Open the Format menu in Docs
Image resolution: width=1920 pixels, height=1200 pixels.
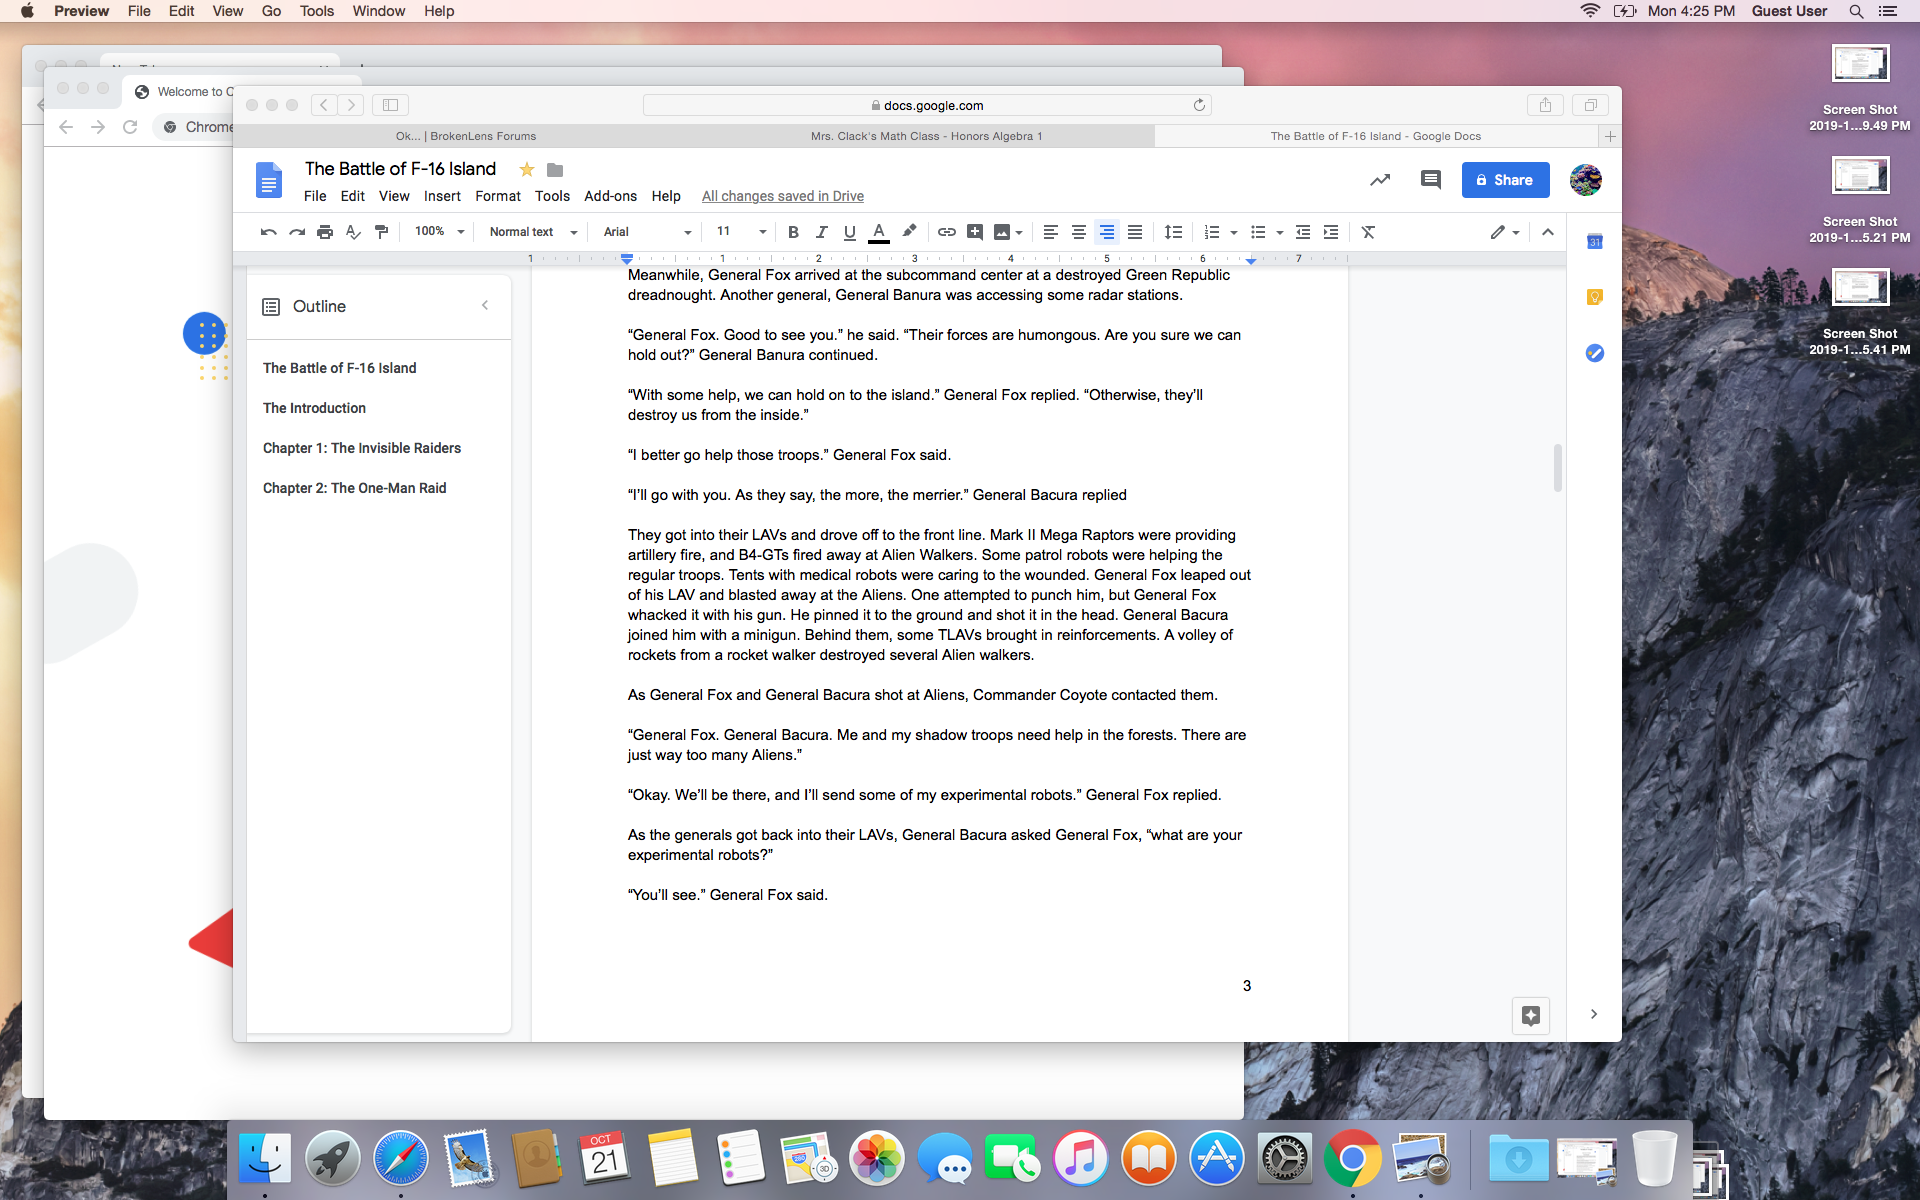tap(498, 196)
